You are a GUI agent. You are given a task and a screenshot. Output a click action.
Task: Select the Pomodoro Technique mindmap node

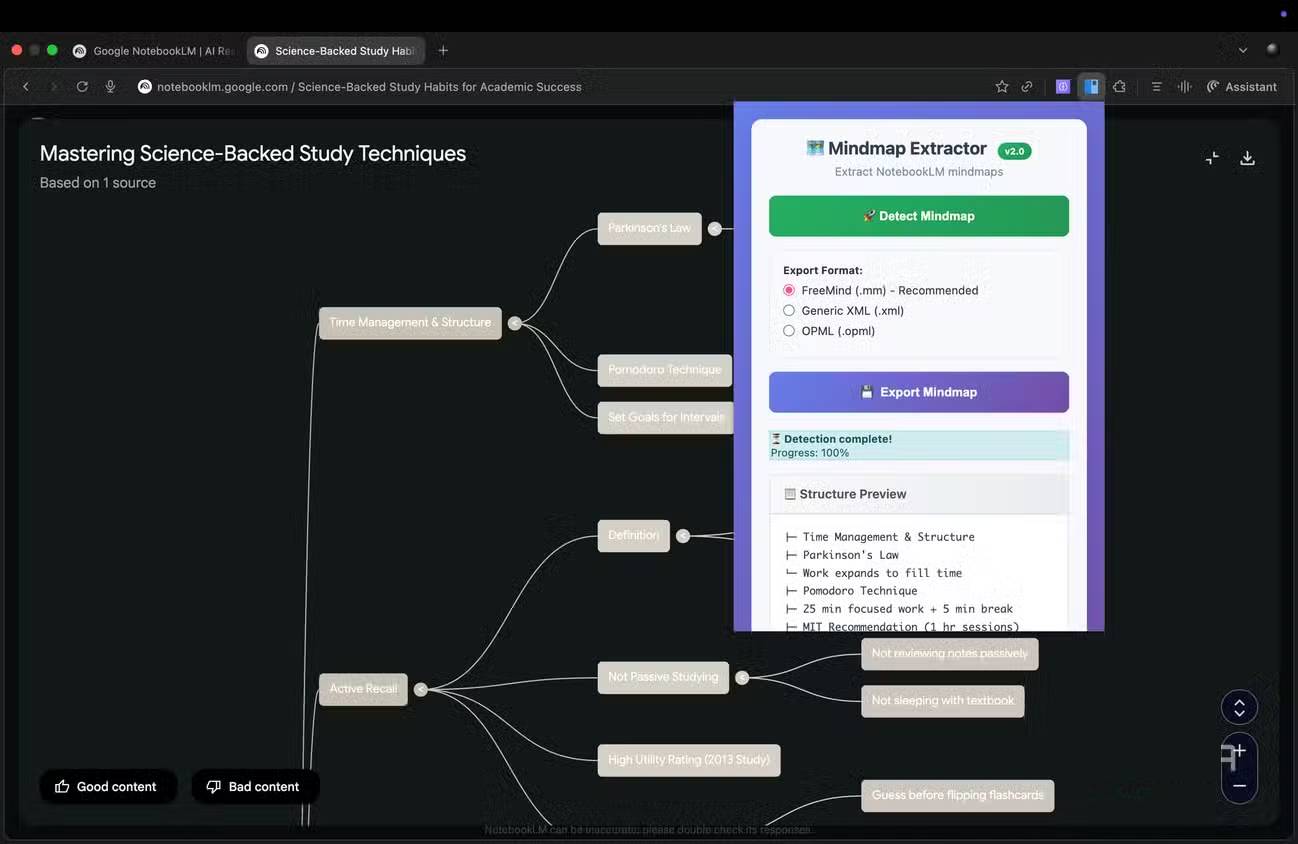pos(665,370)
